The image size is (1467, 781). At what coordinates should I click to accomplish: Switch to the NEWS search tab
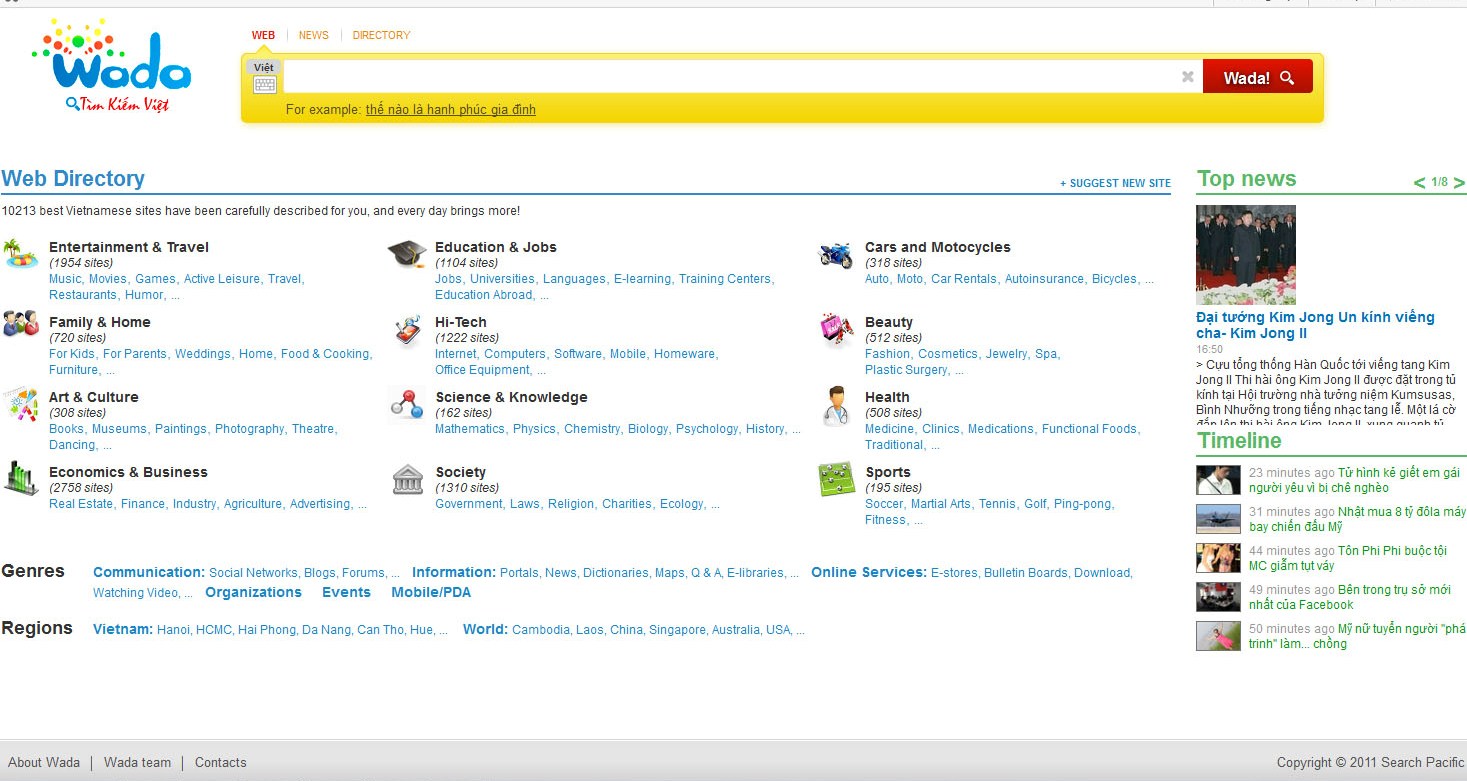coord(313,35)
